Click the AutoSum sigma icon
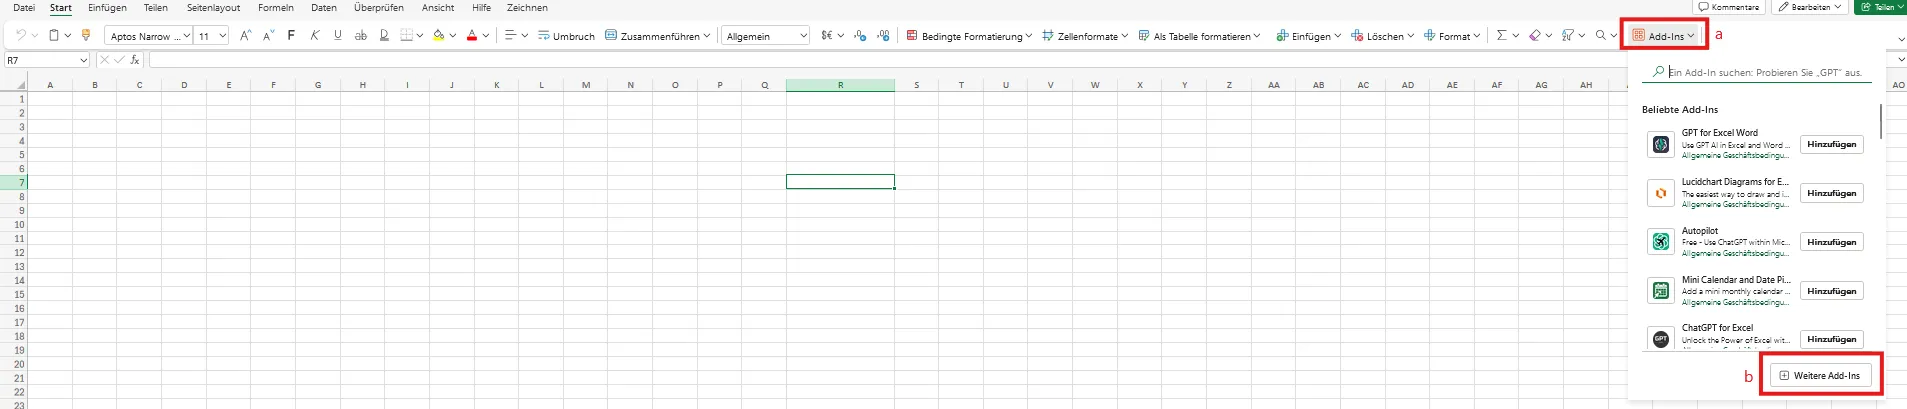The height and width of the screenshot is (409, 1907). point(1501,35)
